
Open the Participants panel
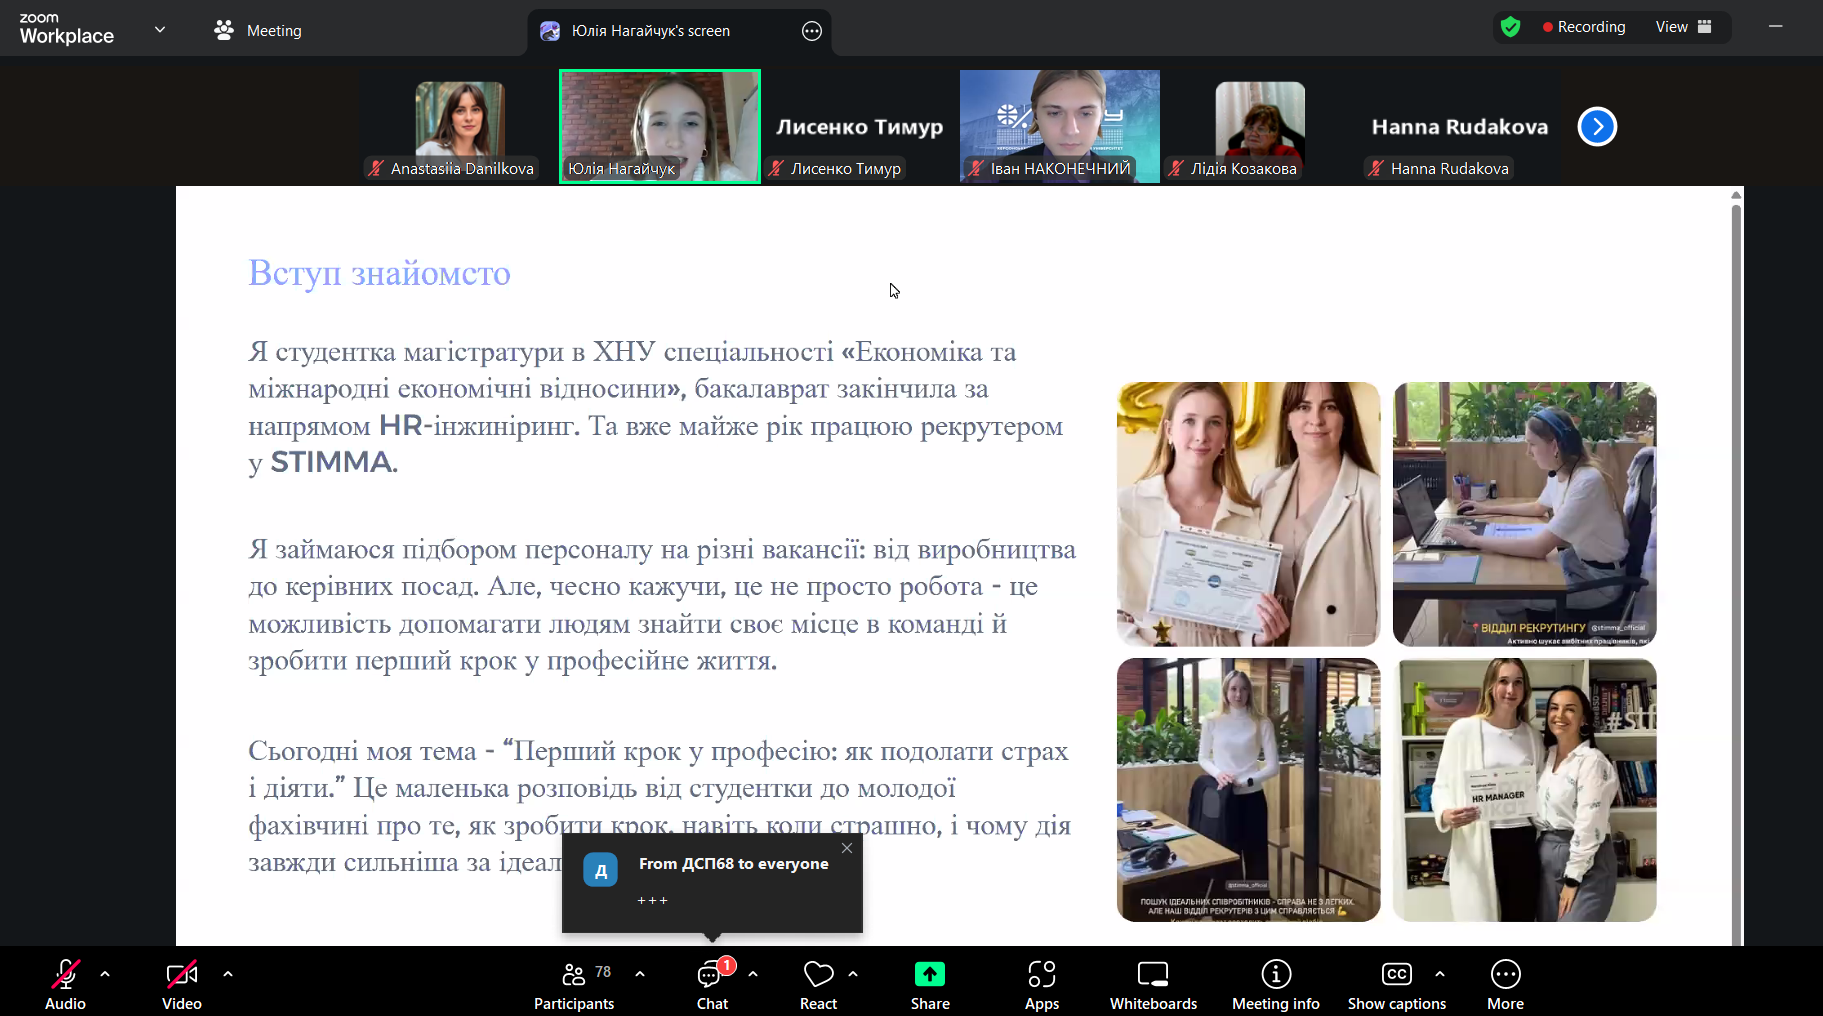[573, 985]
